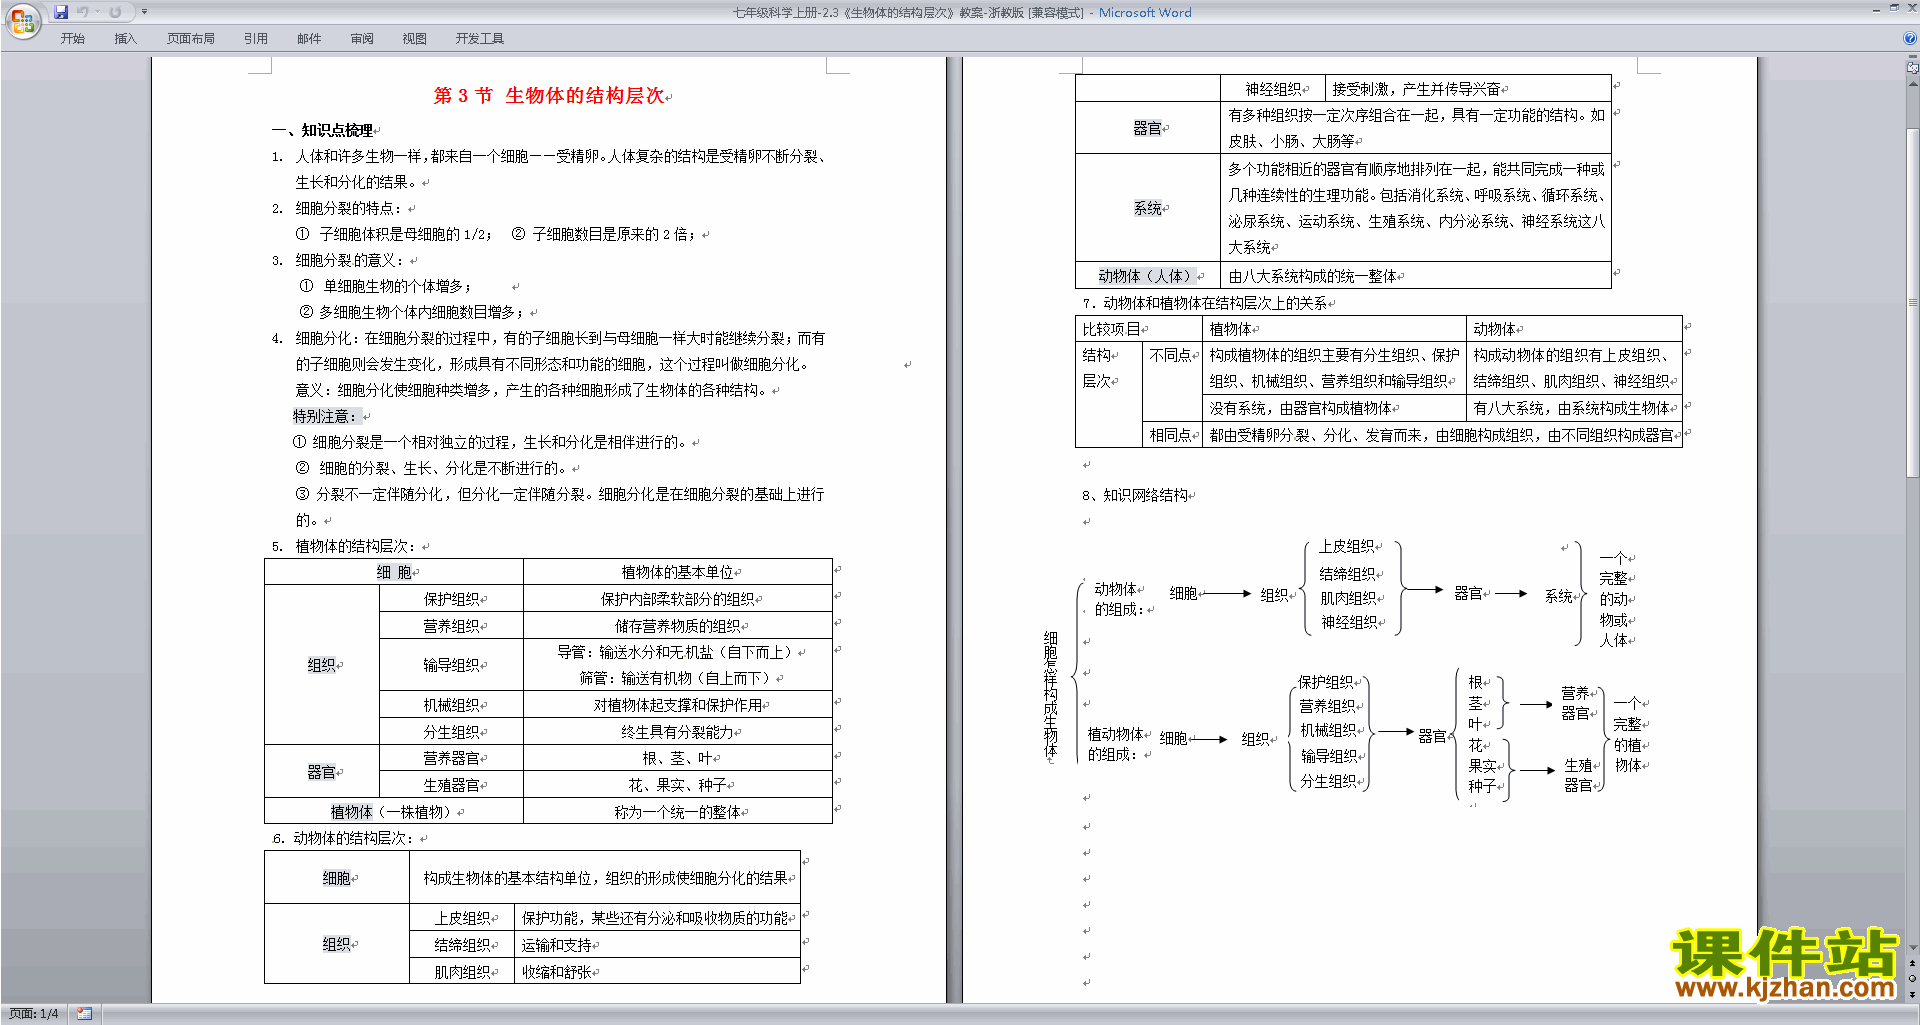
Task: Click the text 由八大系统构成的统一整体
Action: point(1313,276)
